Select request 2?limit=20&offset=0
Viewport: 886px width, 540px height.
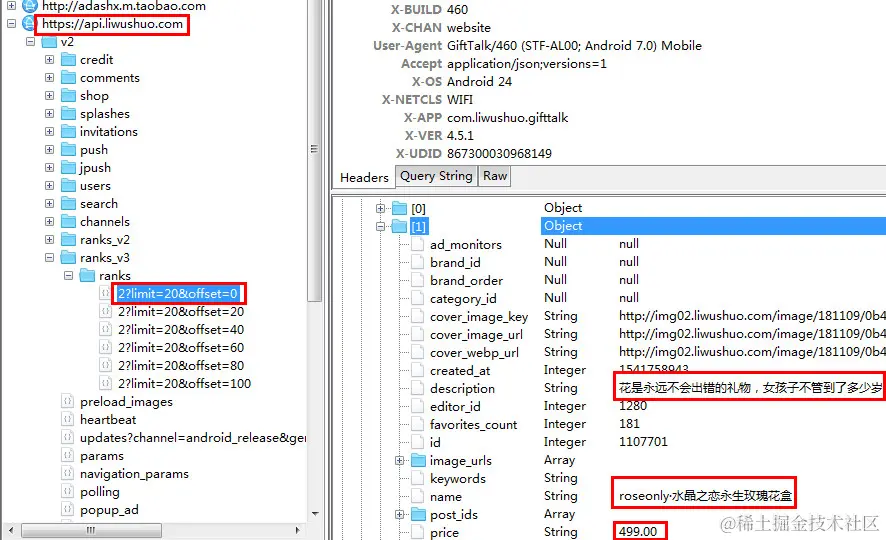click(177, 294)
